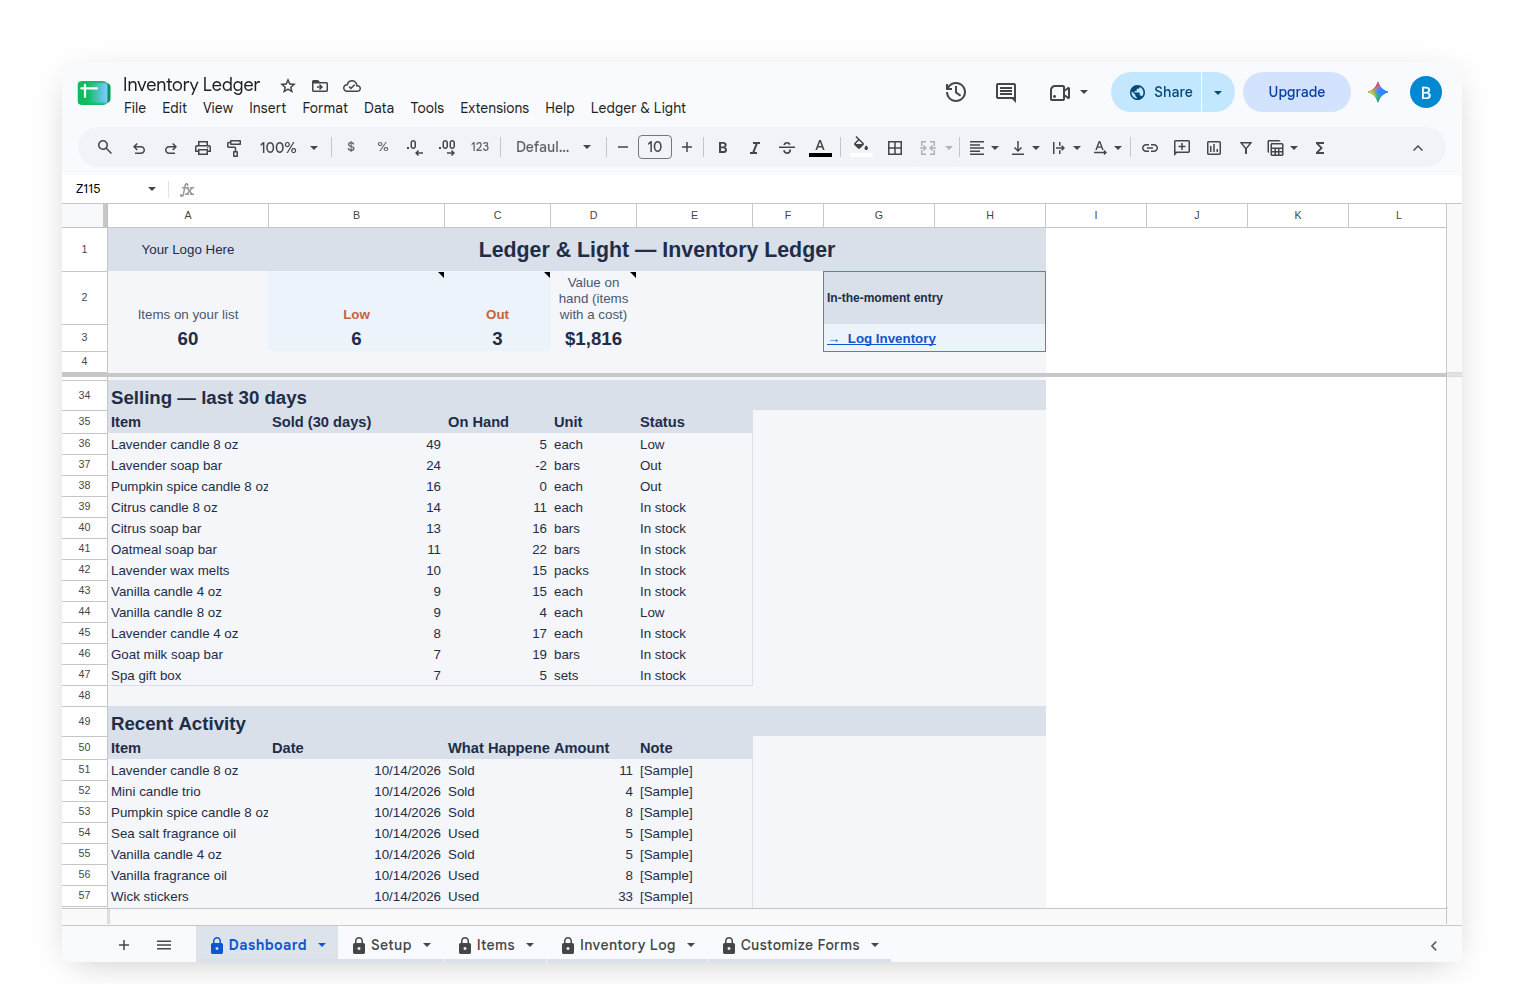This screenshot has height=984, width=1524.
Task: Open the text color picker
Action: (x=820, y=148)
